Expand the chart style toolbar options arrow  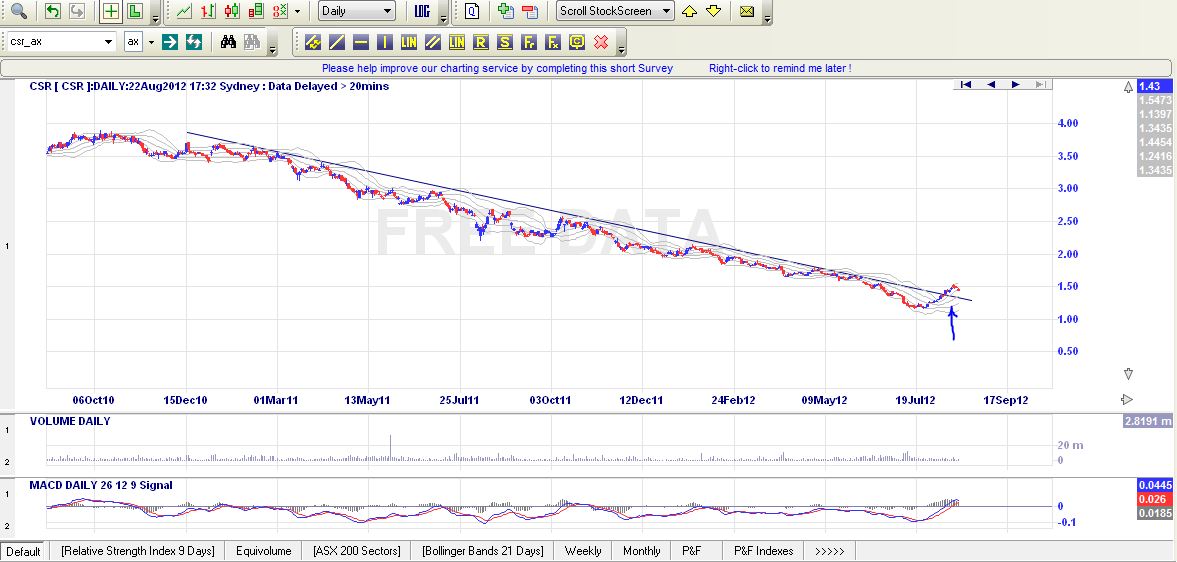coord(444,19)
